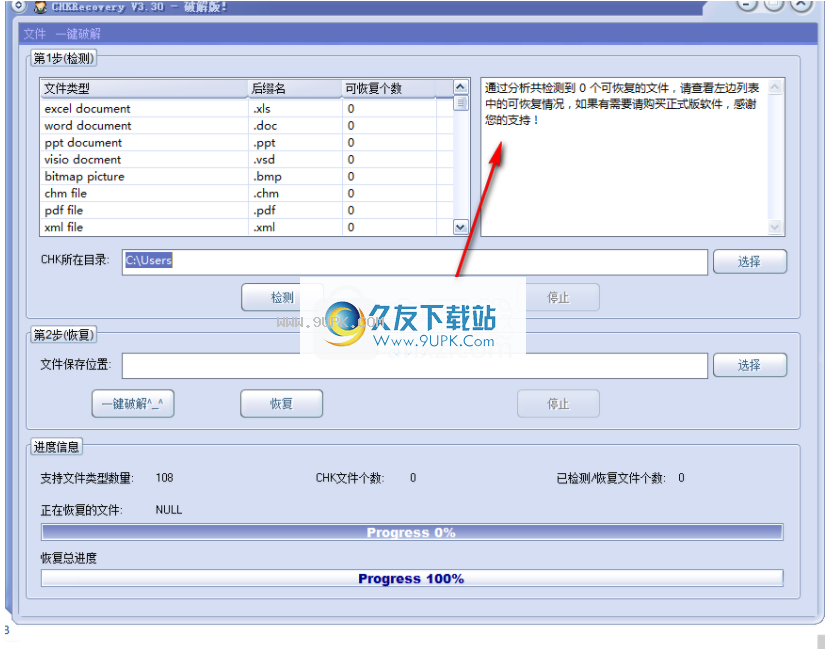
Task: Select the visio docment row
Action: coord(247,160)
